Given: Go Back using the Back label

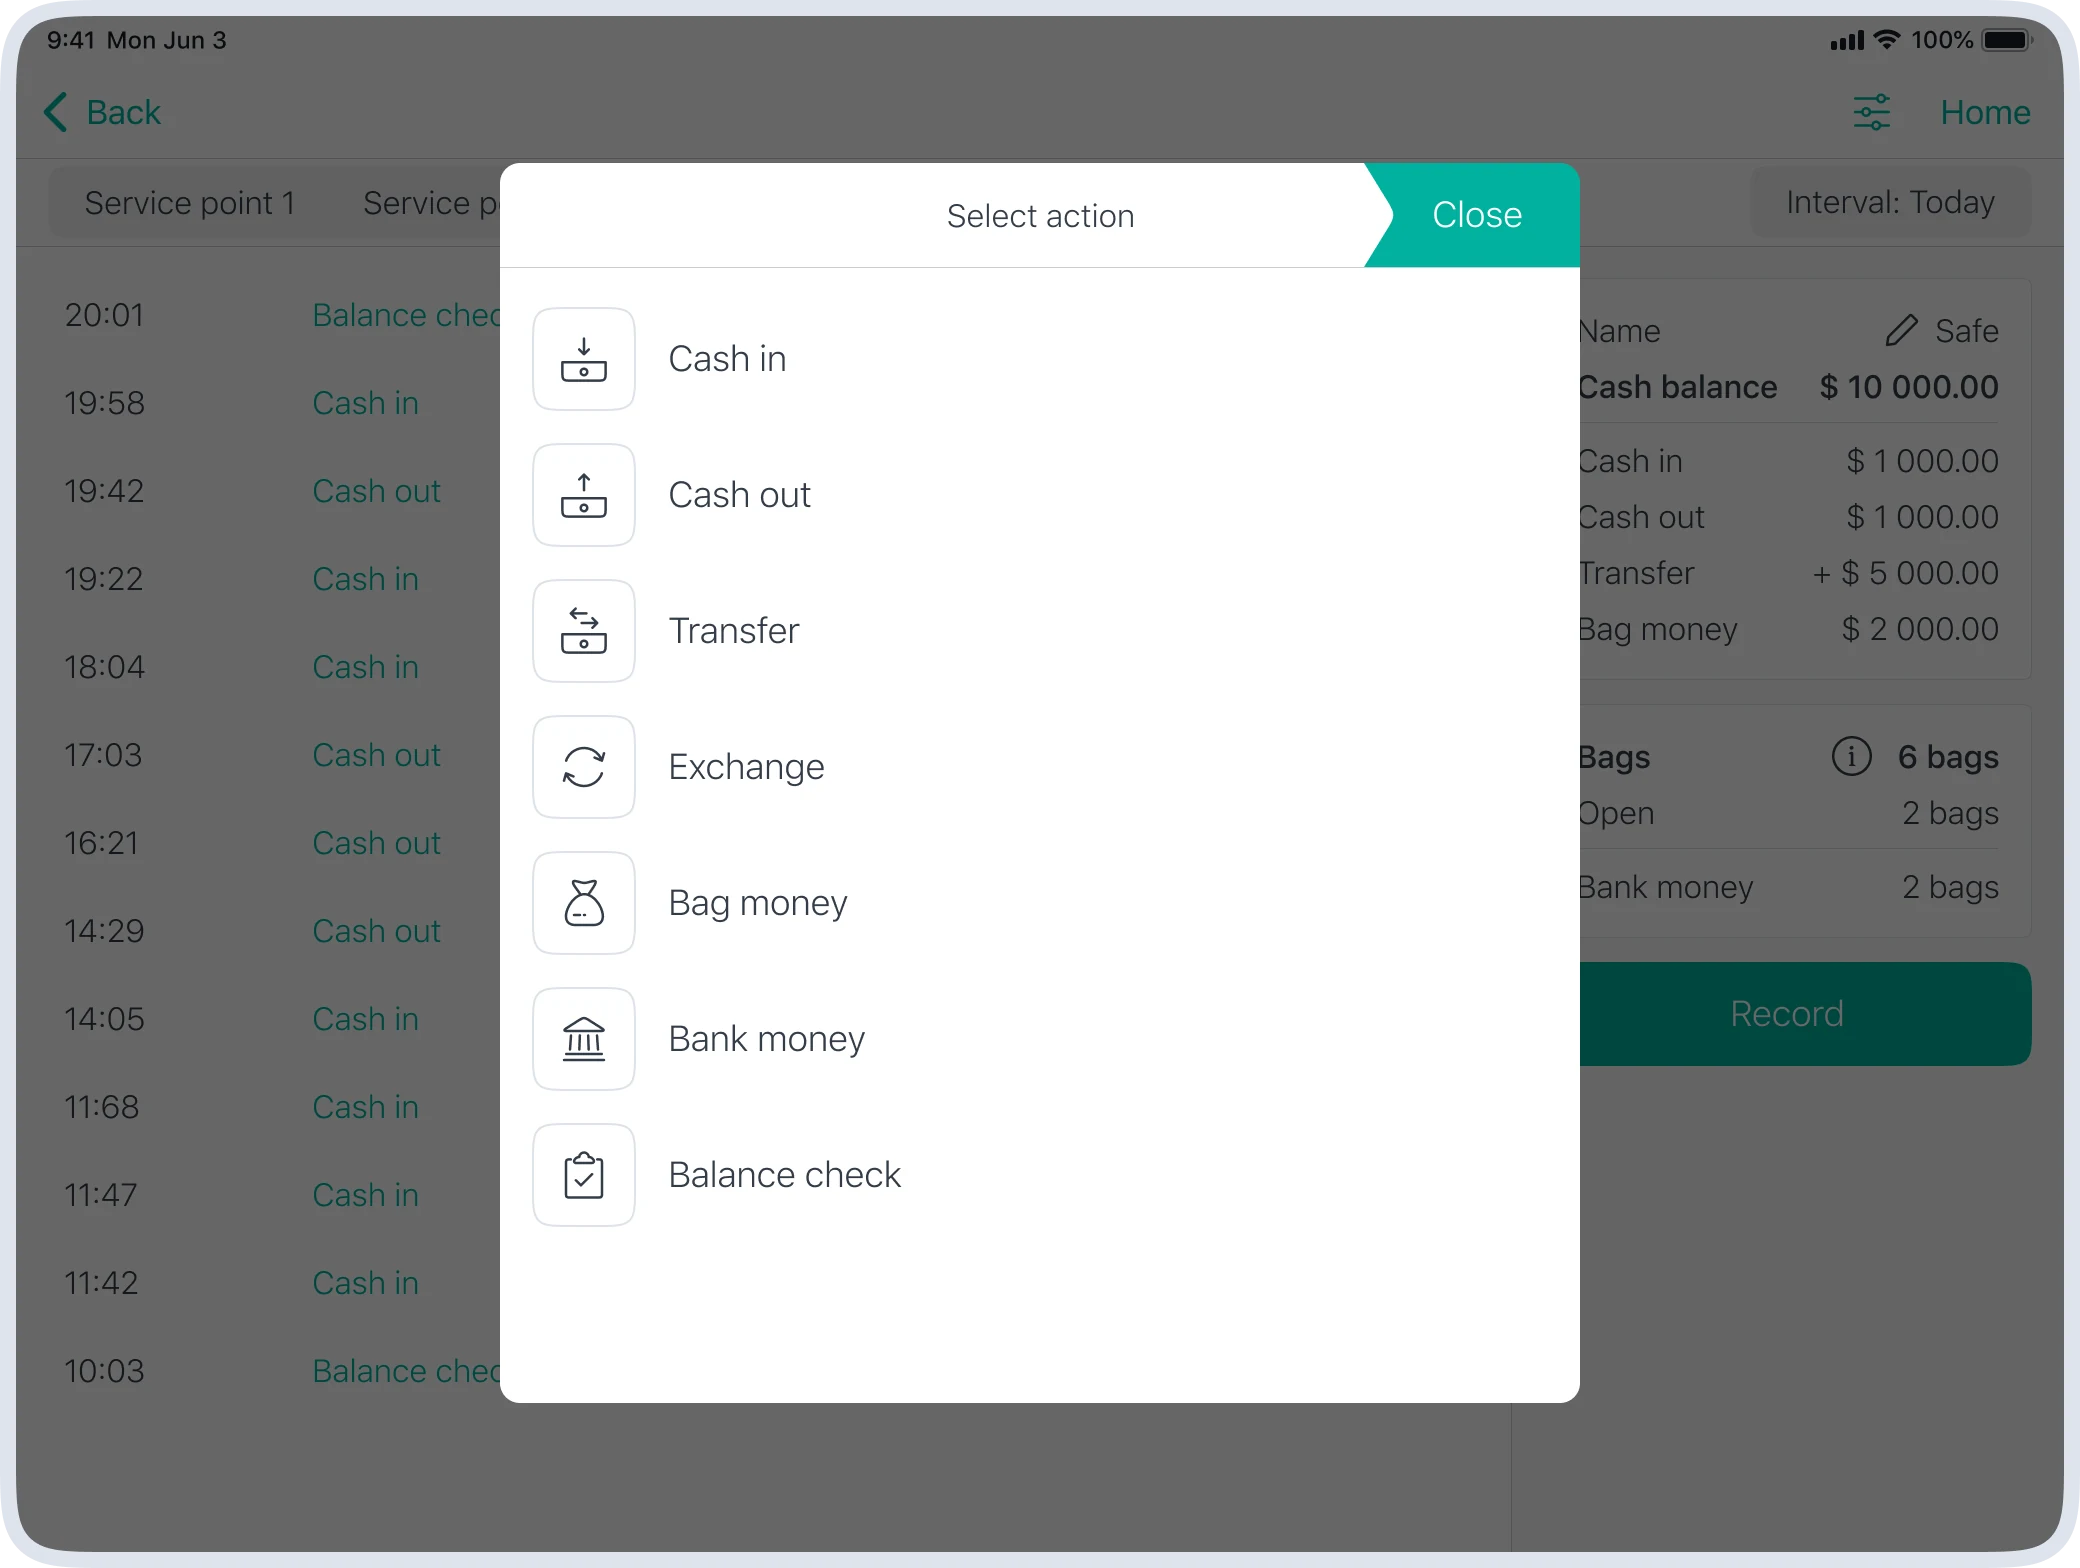Looking at the screenshot, I should click(x=124, y=112).
